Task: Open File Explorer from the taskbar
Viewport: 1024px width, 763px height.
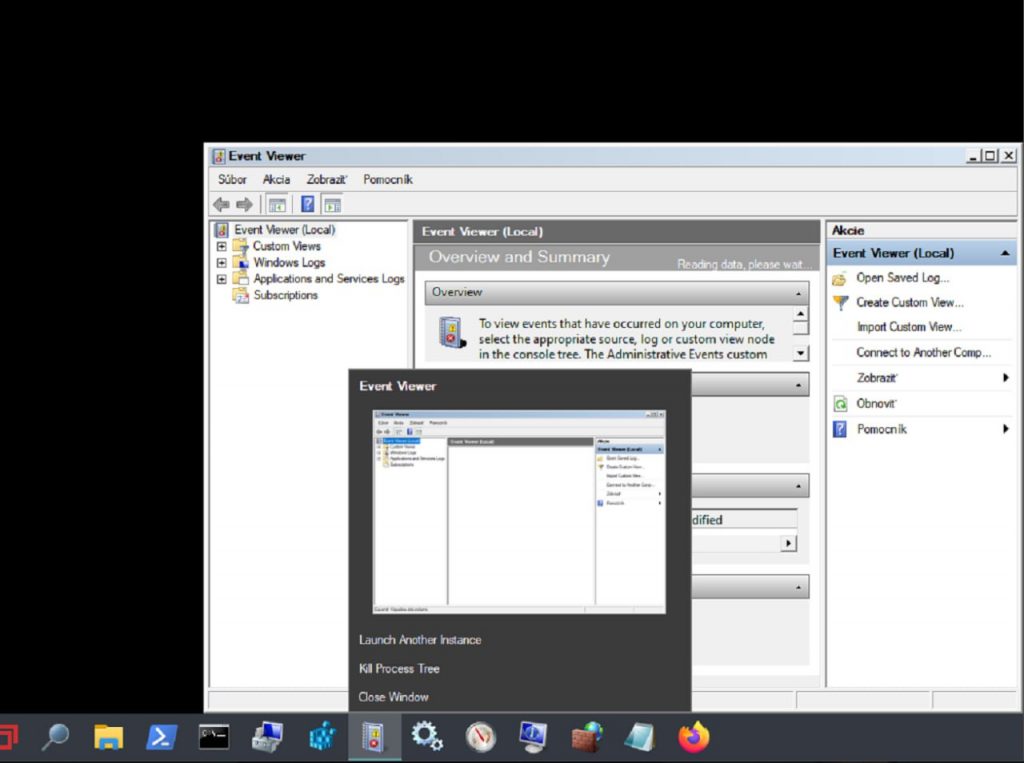Action: click(x=108, y=737)
